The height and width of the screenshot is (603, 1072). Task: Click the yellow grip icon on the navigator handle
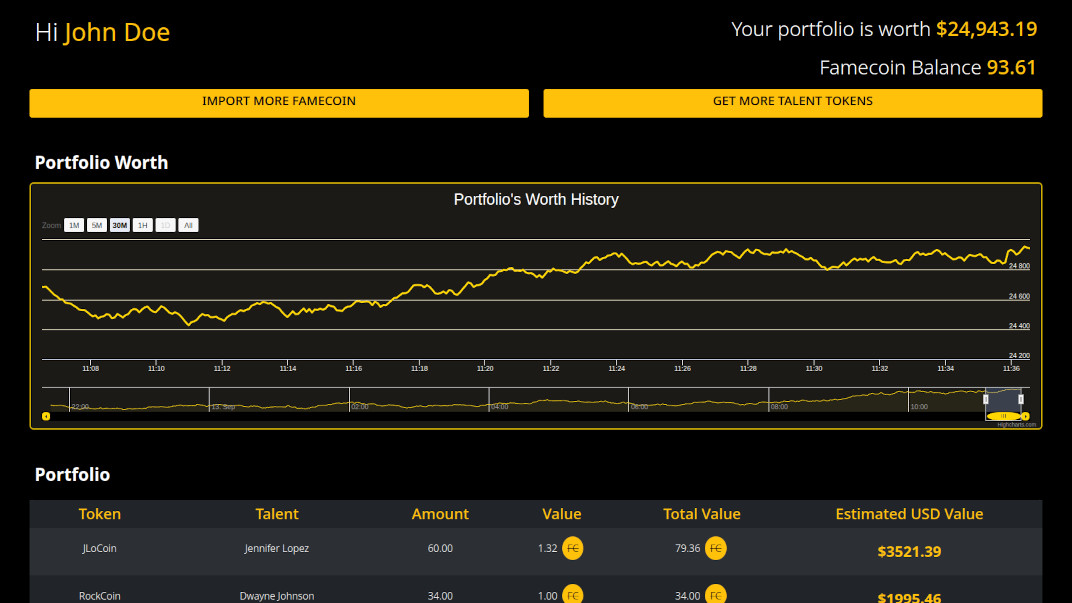[1003, 416]
